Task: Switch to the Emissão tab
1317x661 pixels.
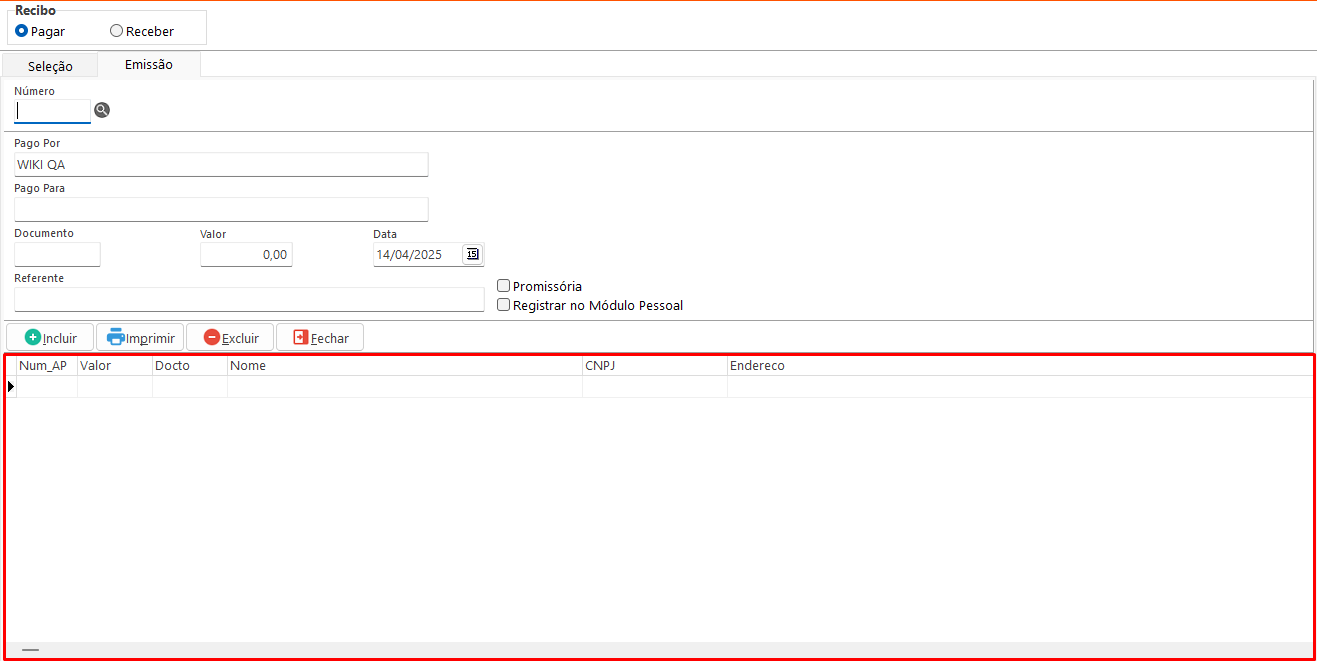Action: 149,65
